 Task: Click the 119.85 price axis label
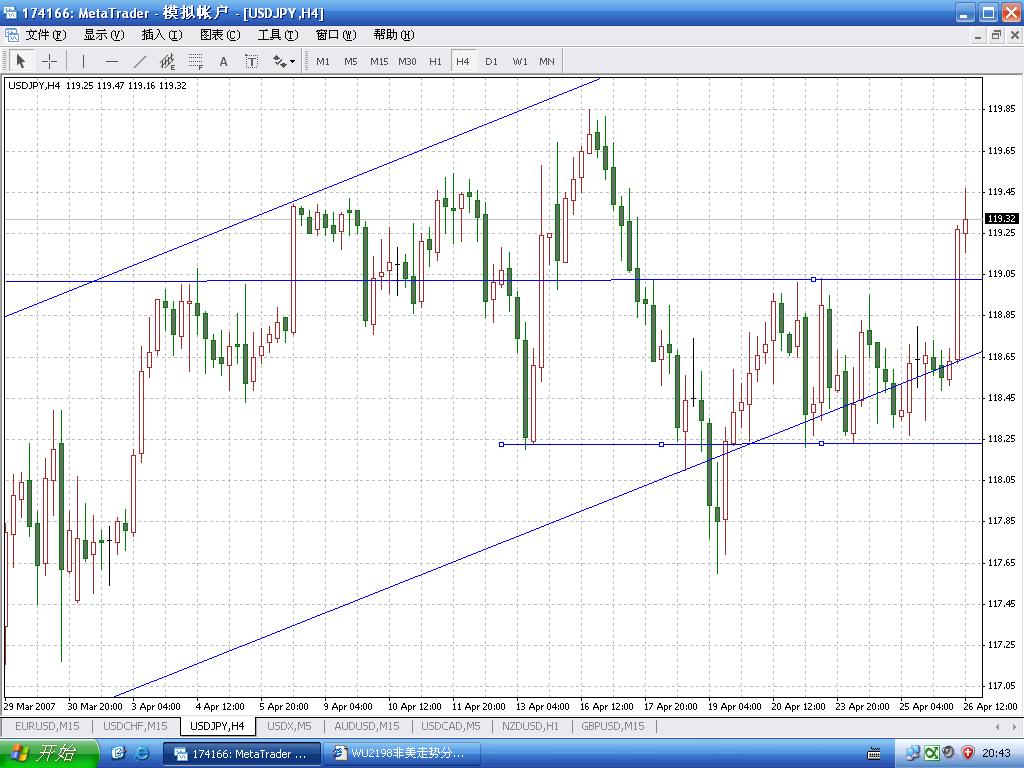point(1000,109)
